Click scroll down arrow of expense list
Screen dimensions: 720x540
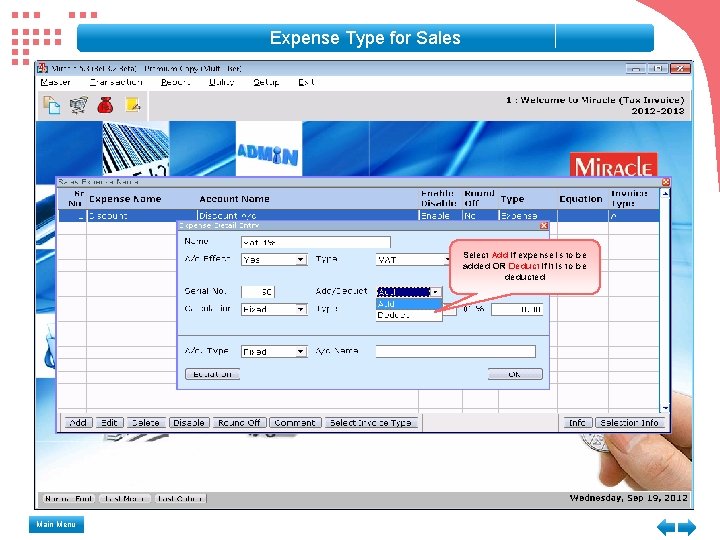tap(665, 408)
